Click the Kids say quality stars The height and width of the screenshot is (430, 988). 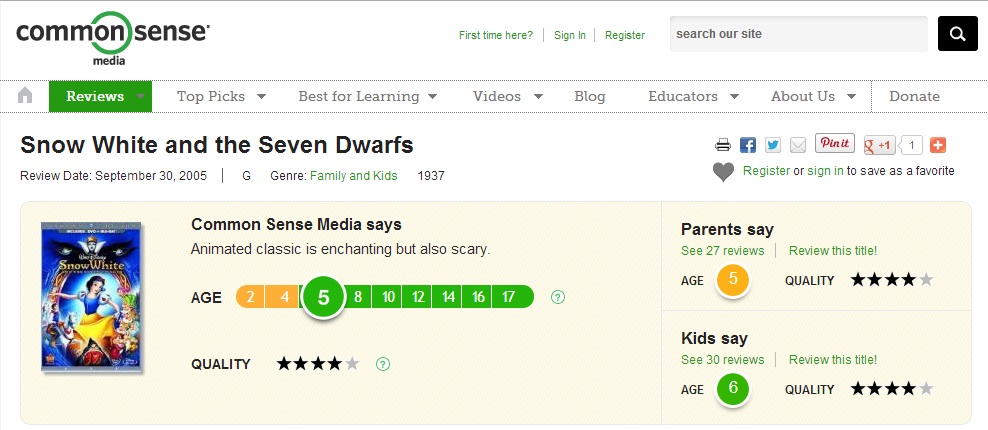point(892,388)
